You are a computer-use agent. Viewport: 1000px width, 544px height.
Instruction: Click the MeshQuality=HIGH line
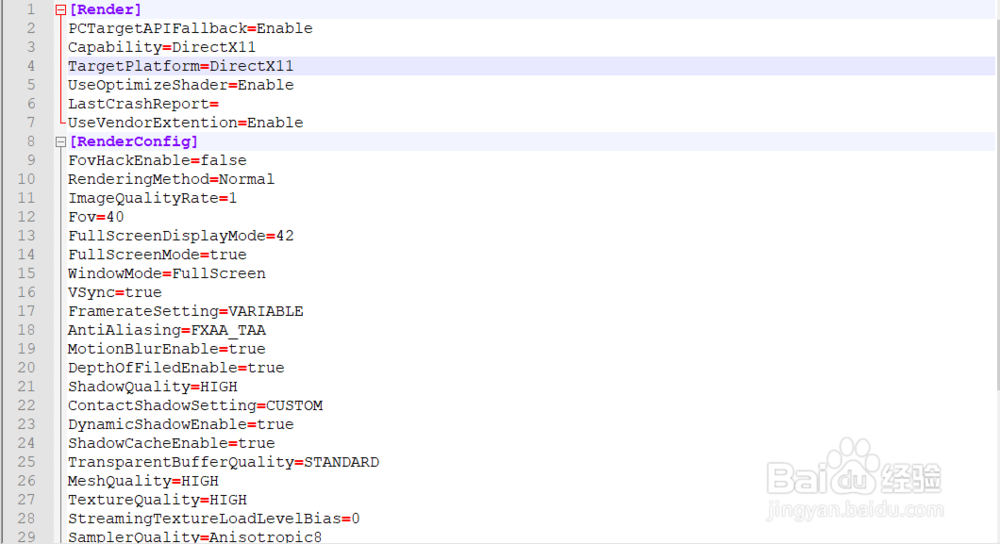pos(143,481)
